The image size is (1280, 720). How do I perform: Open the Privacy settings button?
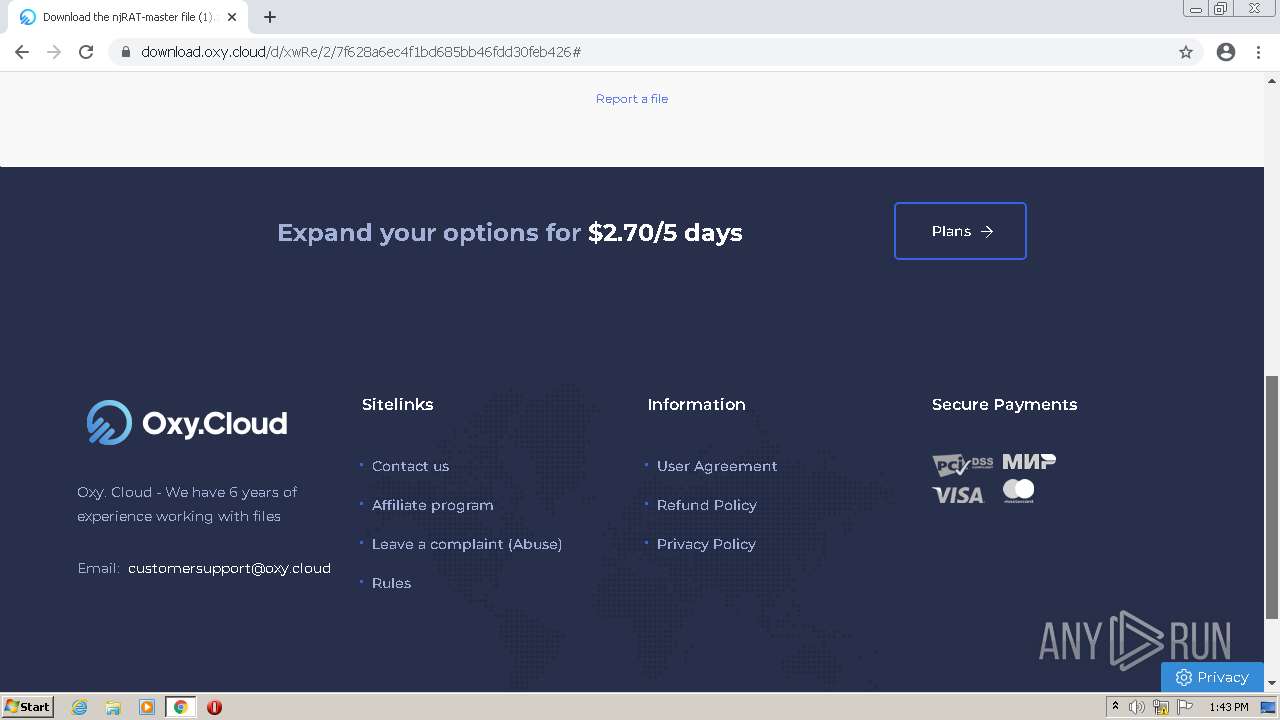coord(1212,677)
